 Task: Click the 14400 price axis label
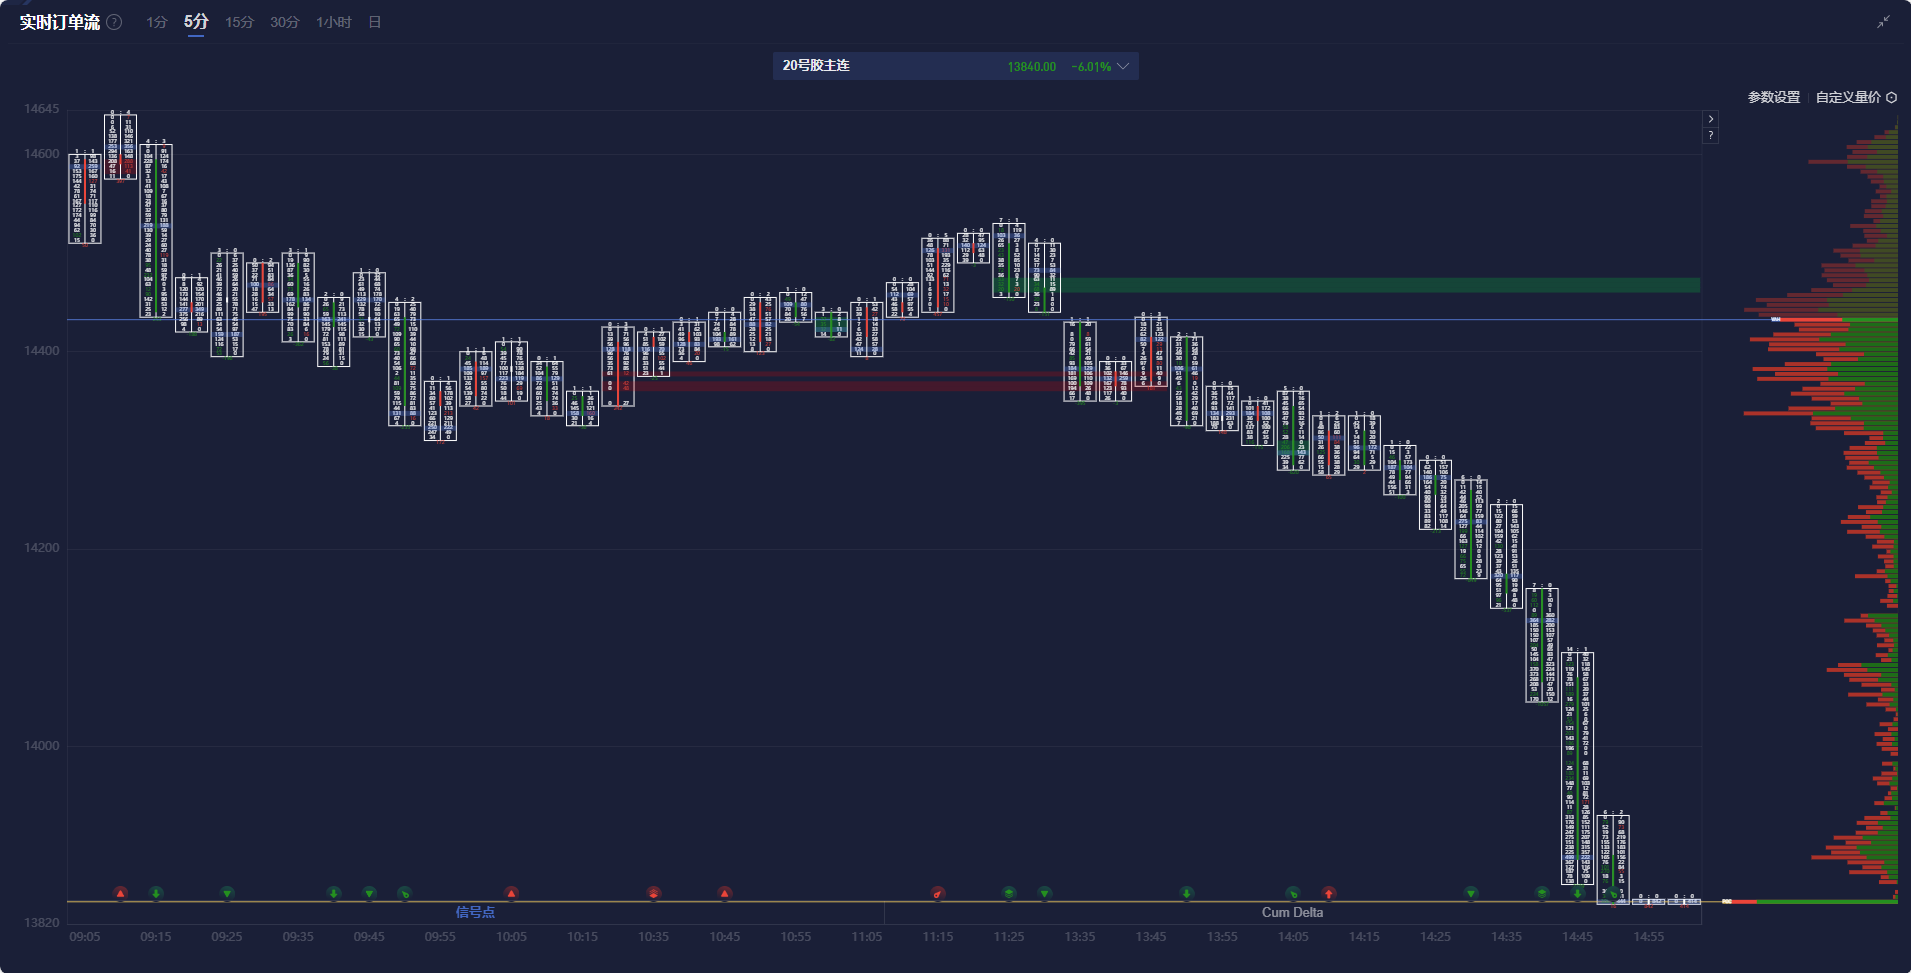click(42, 350)
